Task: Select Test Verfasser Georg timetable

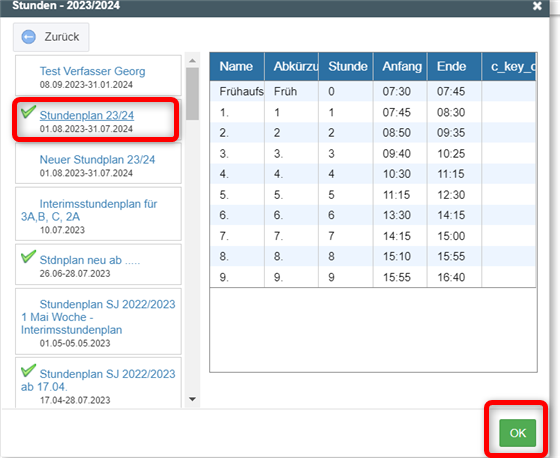Action: 98,75
